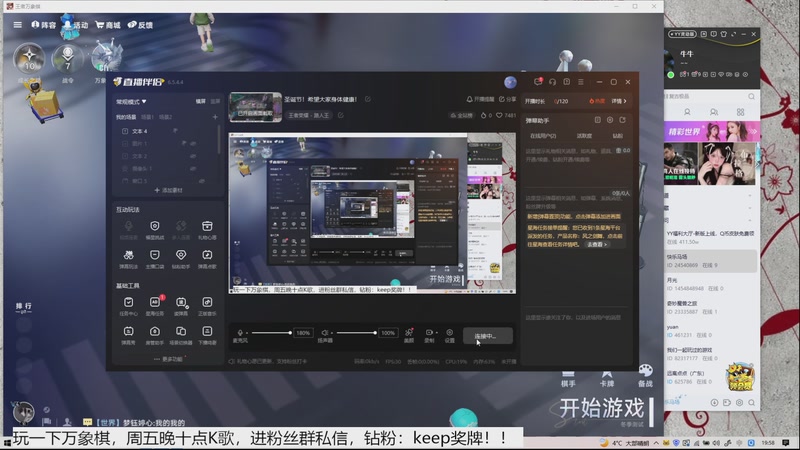Open the messages icon with red dot
The height and width of the screenshot is (450, 800).
(538, 82)
